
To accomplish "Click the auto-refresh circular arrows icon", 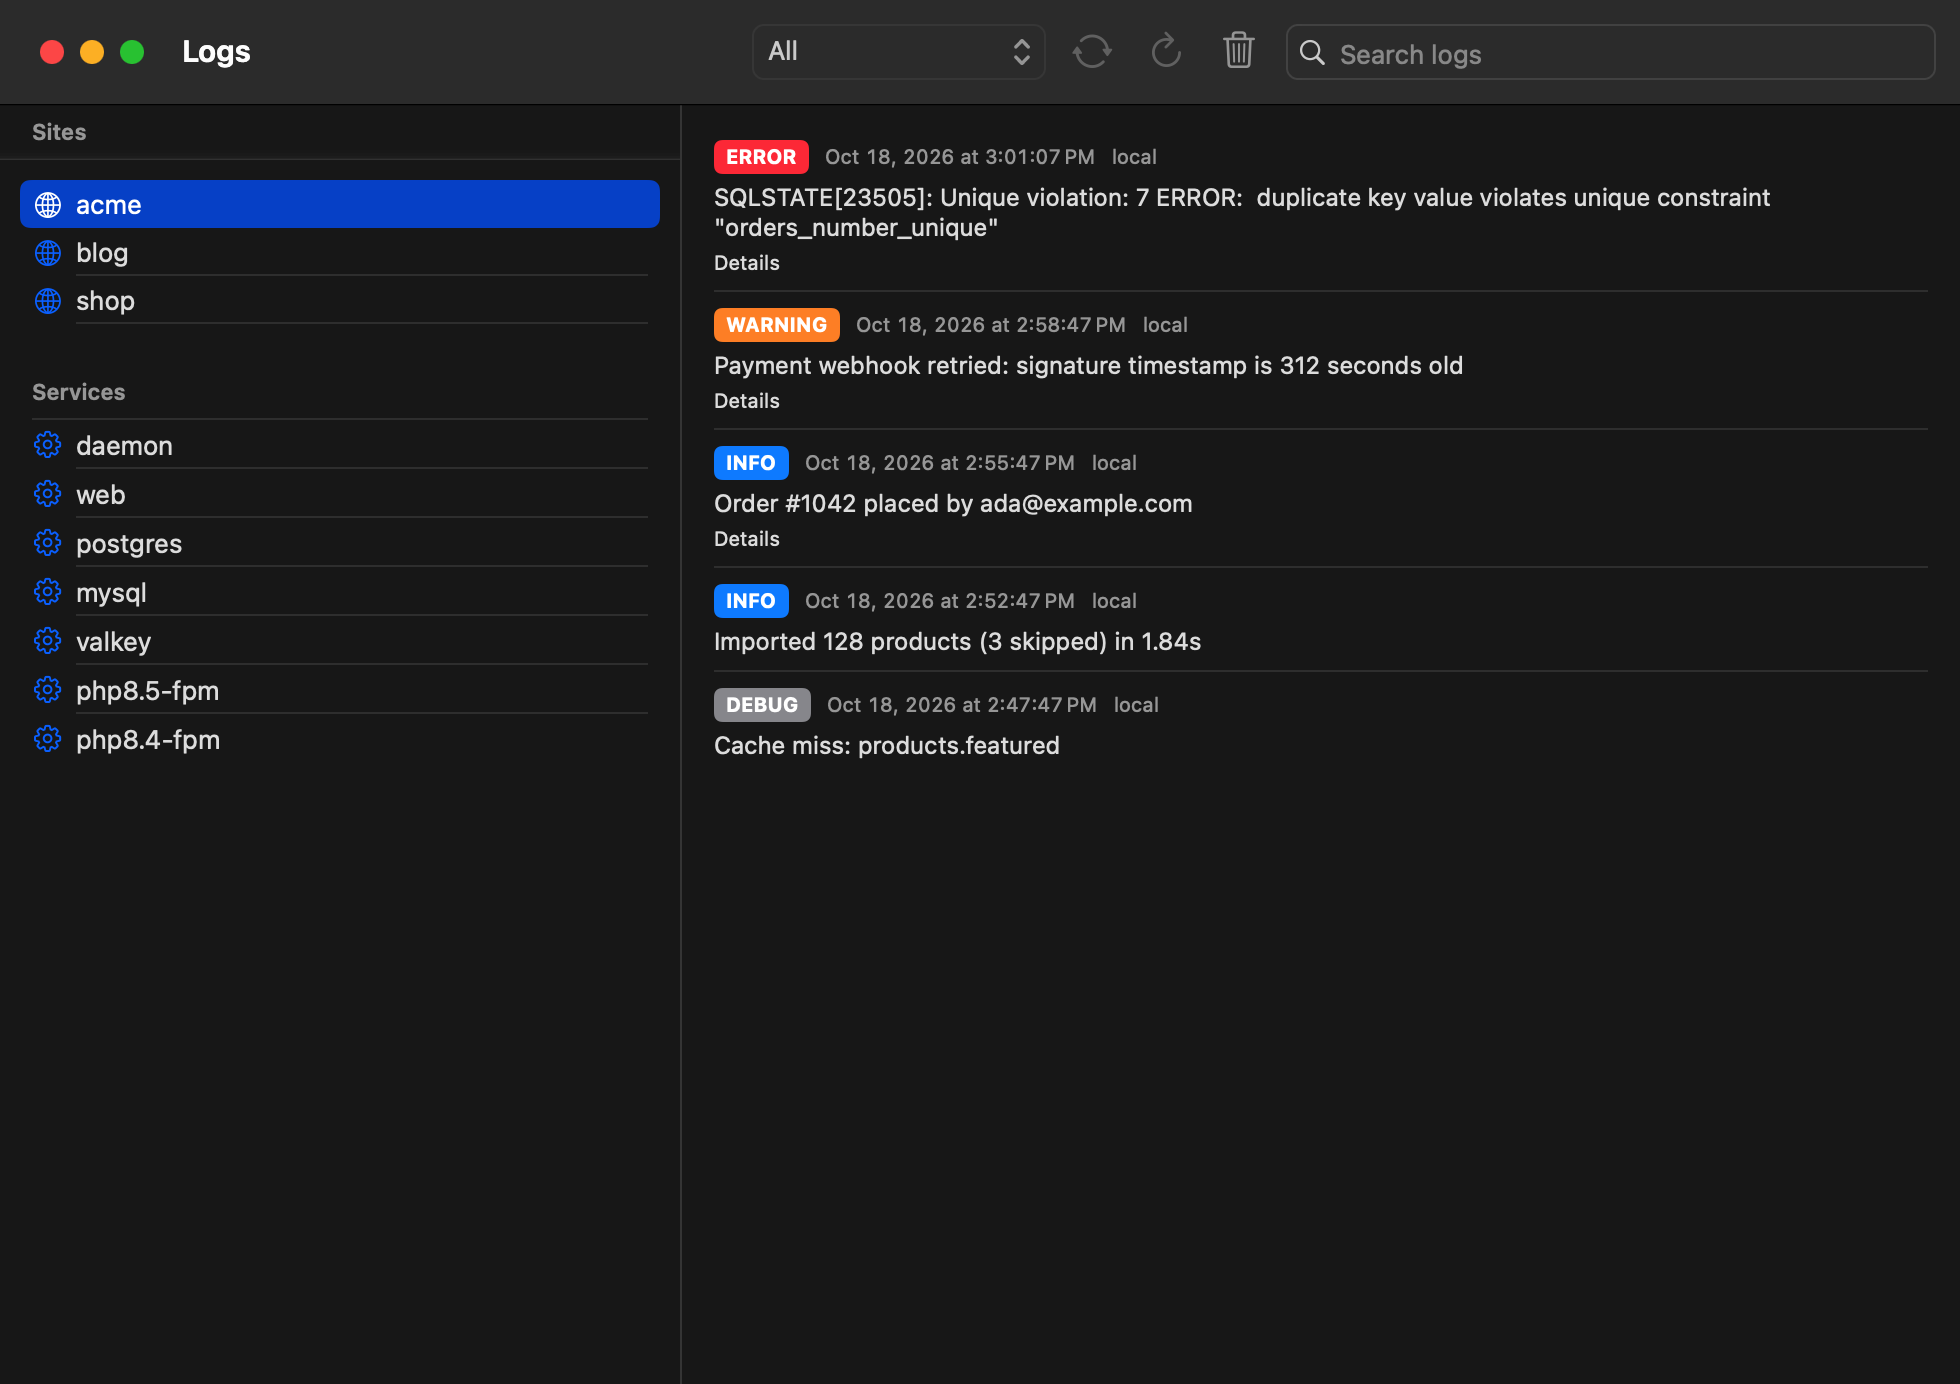I will [x=1092, y=51].
